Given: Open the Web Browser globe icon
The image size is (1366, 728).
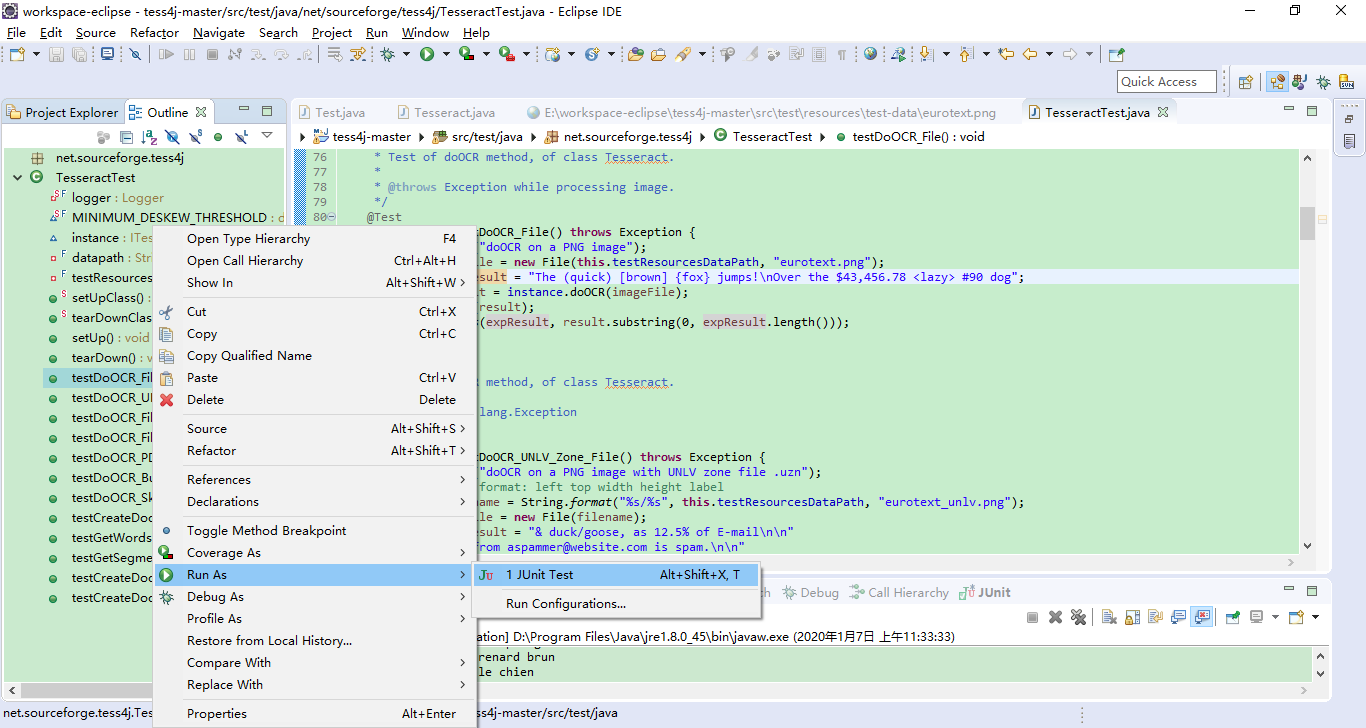Looking at the screenshot, I should click(870, 54).
